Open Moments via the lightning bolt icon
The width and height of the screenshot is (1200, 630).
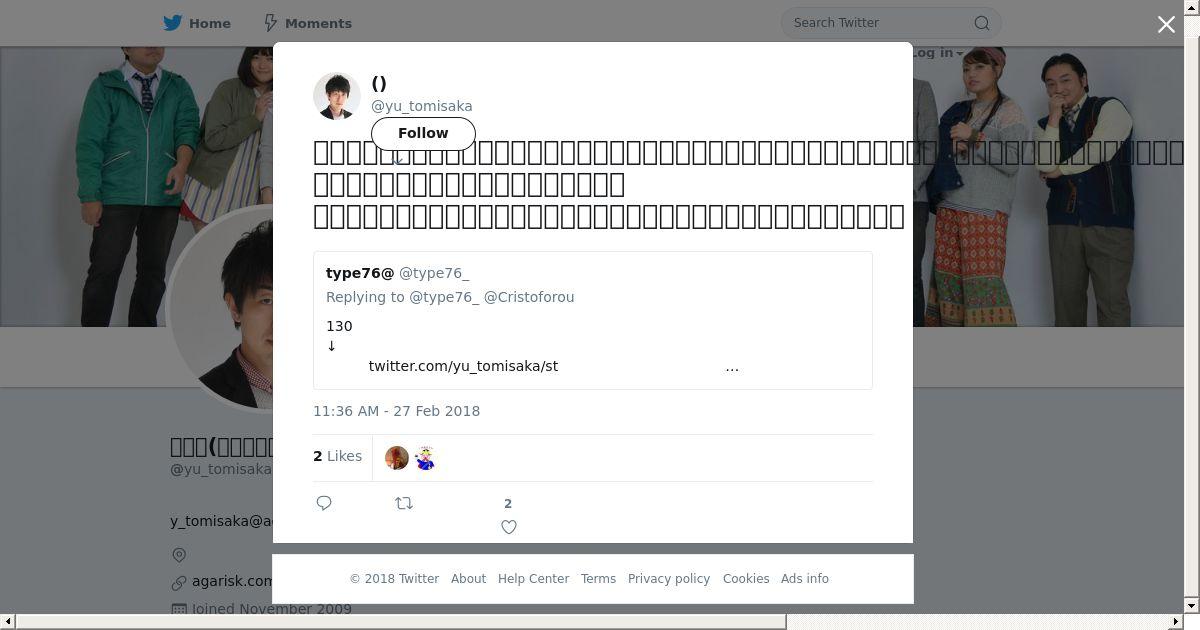click(270, 23)
